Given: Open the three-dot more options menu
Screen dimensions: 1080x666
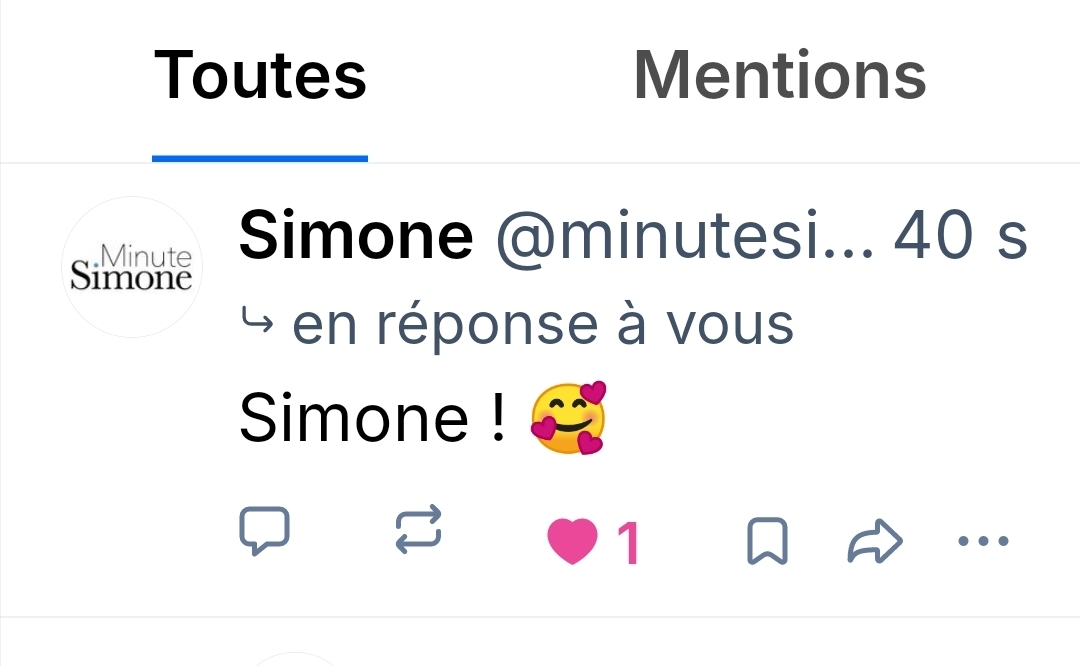Looking at the screenshot, I should tap(984, 542).
